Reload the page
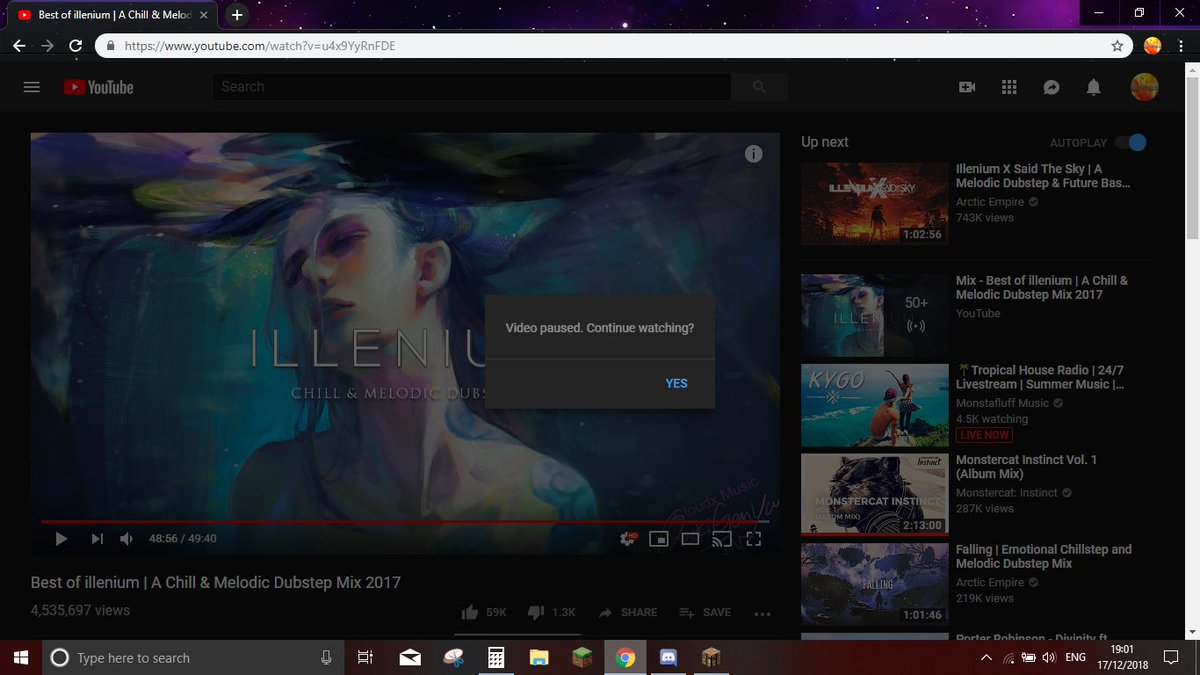Screen dimensions: 1200x675 tap(76, 46)
